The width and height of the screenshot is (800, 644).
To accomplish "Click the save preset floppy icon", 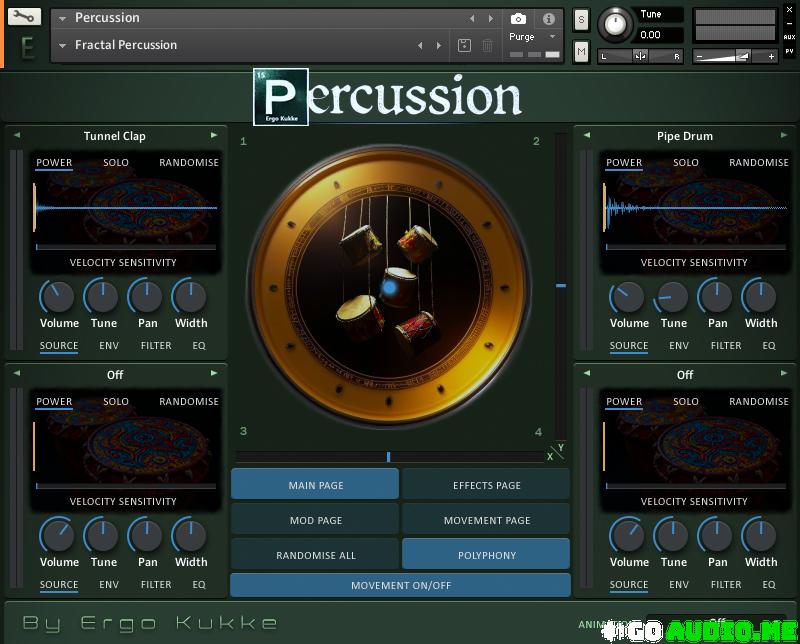I will [464, 45].
